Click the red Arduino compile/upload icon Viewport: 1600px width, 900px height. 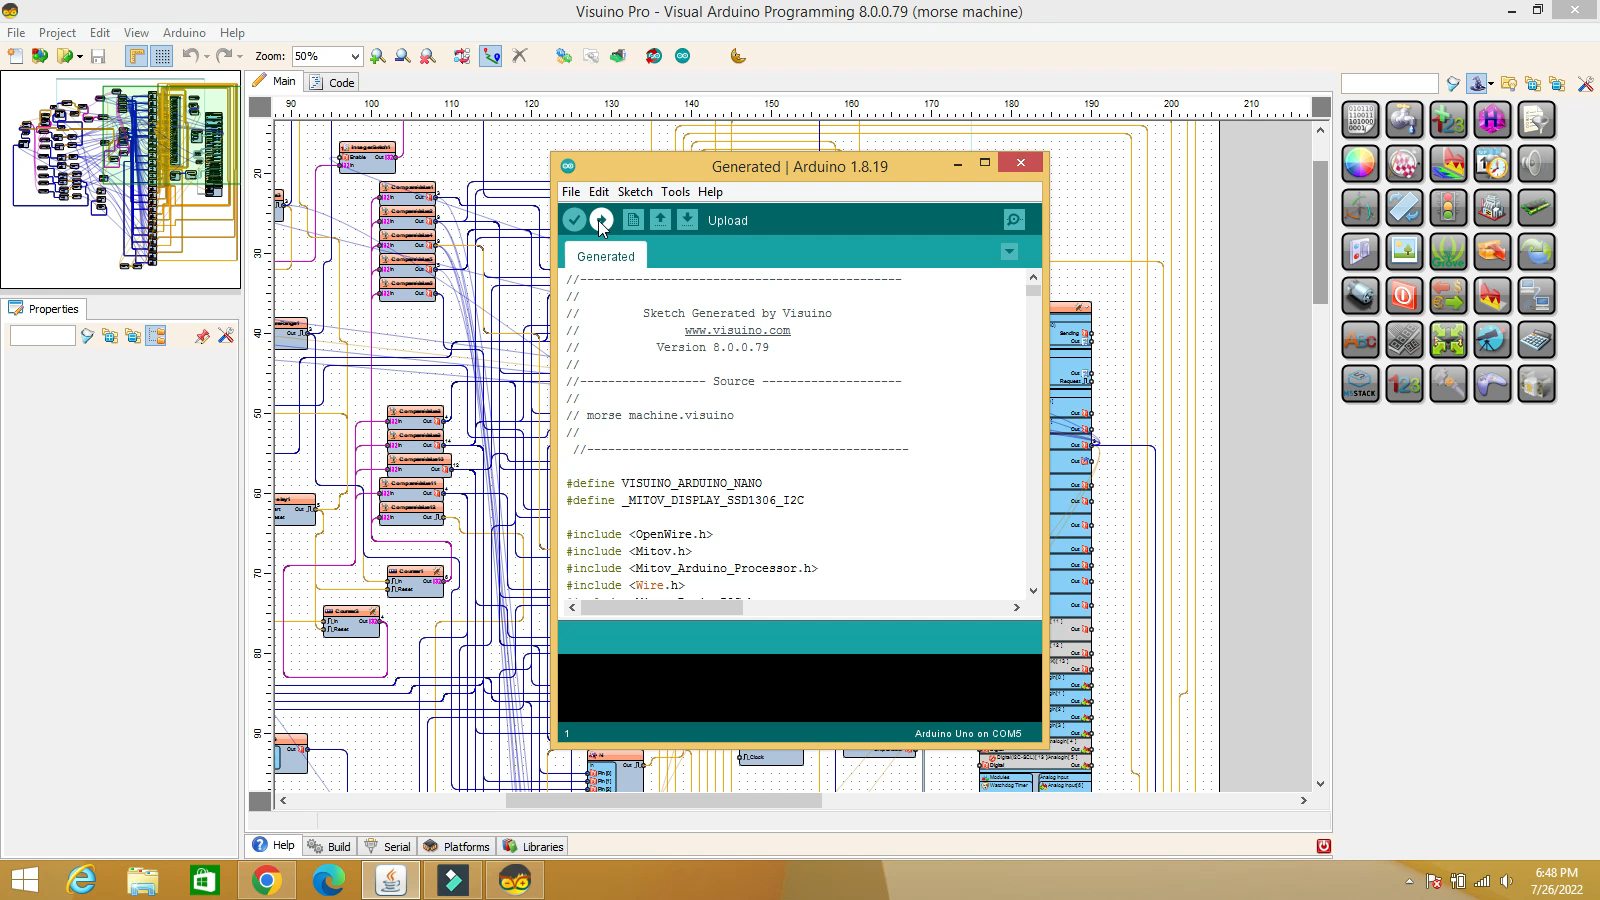coord(654,56)
